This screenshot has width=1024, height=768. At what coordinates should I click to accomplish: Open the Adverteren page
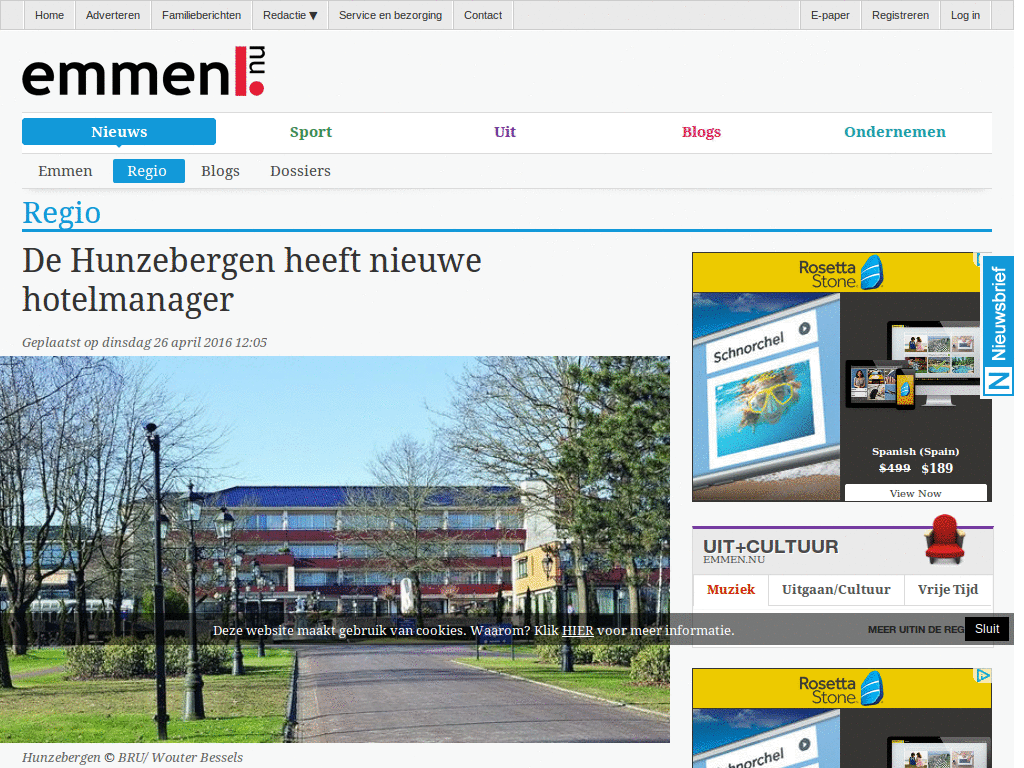(113, 15)
